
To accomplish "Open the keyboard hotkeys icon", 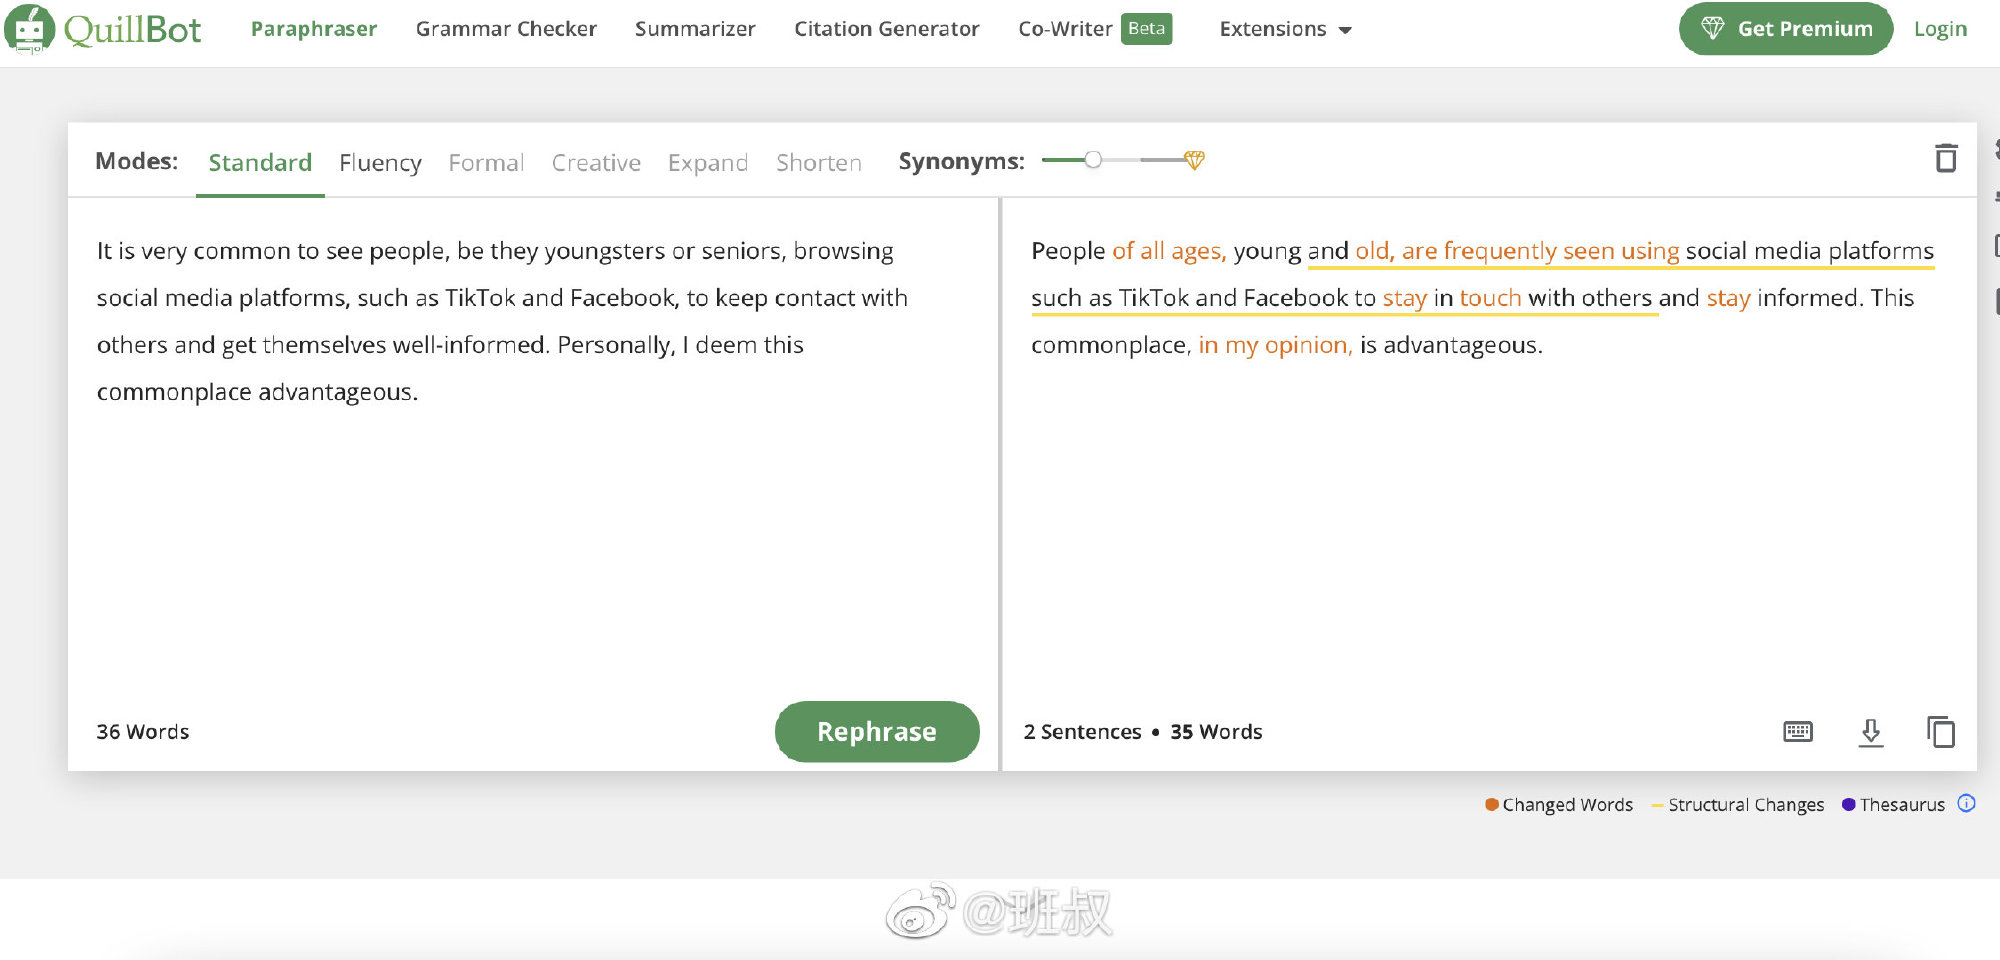I will pos(1797,732).
